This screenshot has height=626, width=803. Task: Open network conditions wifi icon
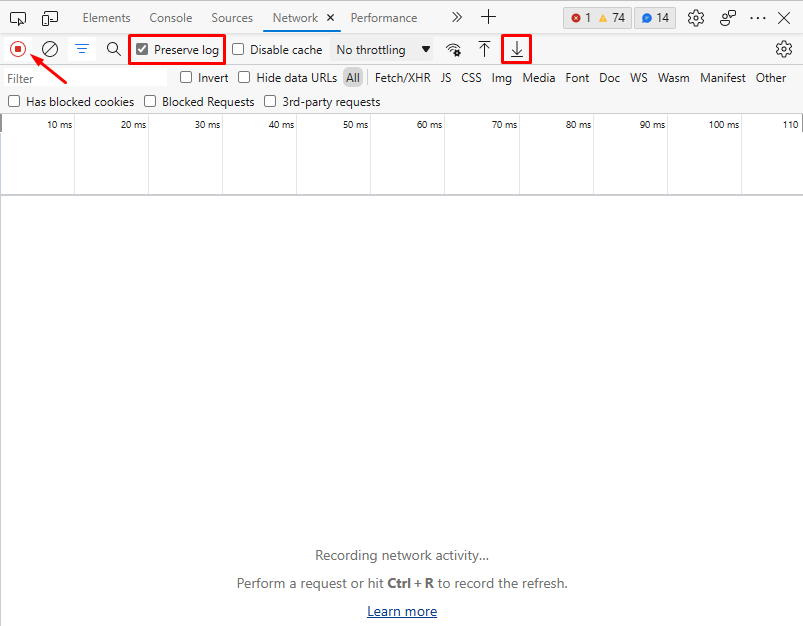click(454, 49)
